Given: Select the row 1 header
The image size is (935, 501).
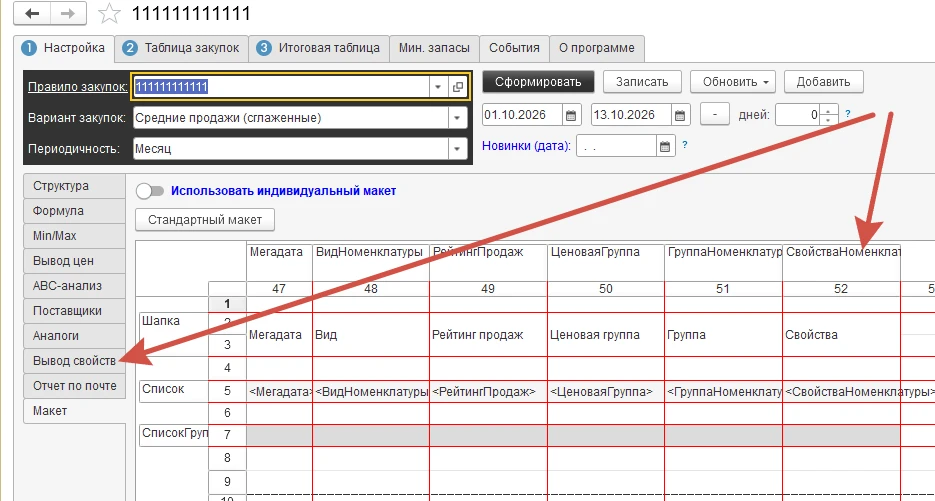Looking at the screenshot, I should pos(227,304).
